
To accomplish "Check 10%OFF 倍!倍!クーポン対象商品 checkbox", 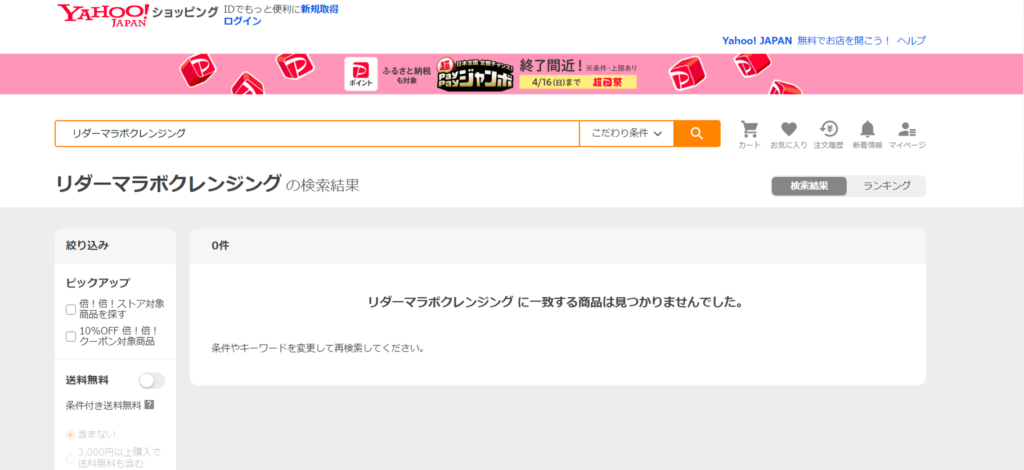I will pos(71,336).
